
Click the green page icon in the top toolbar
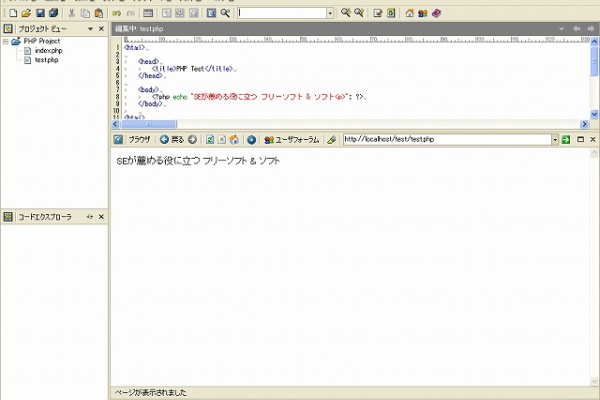[x=391, y=13]
